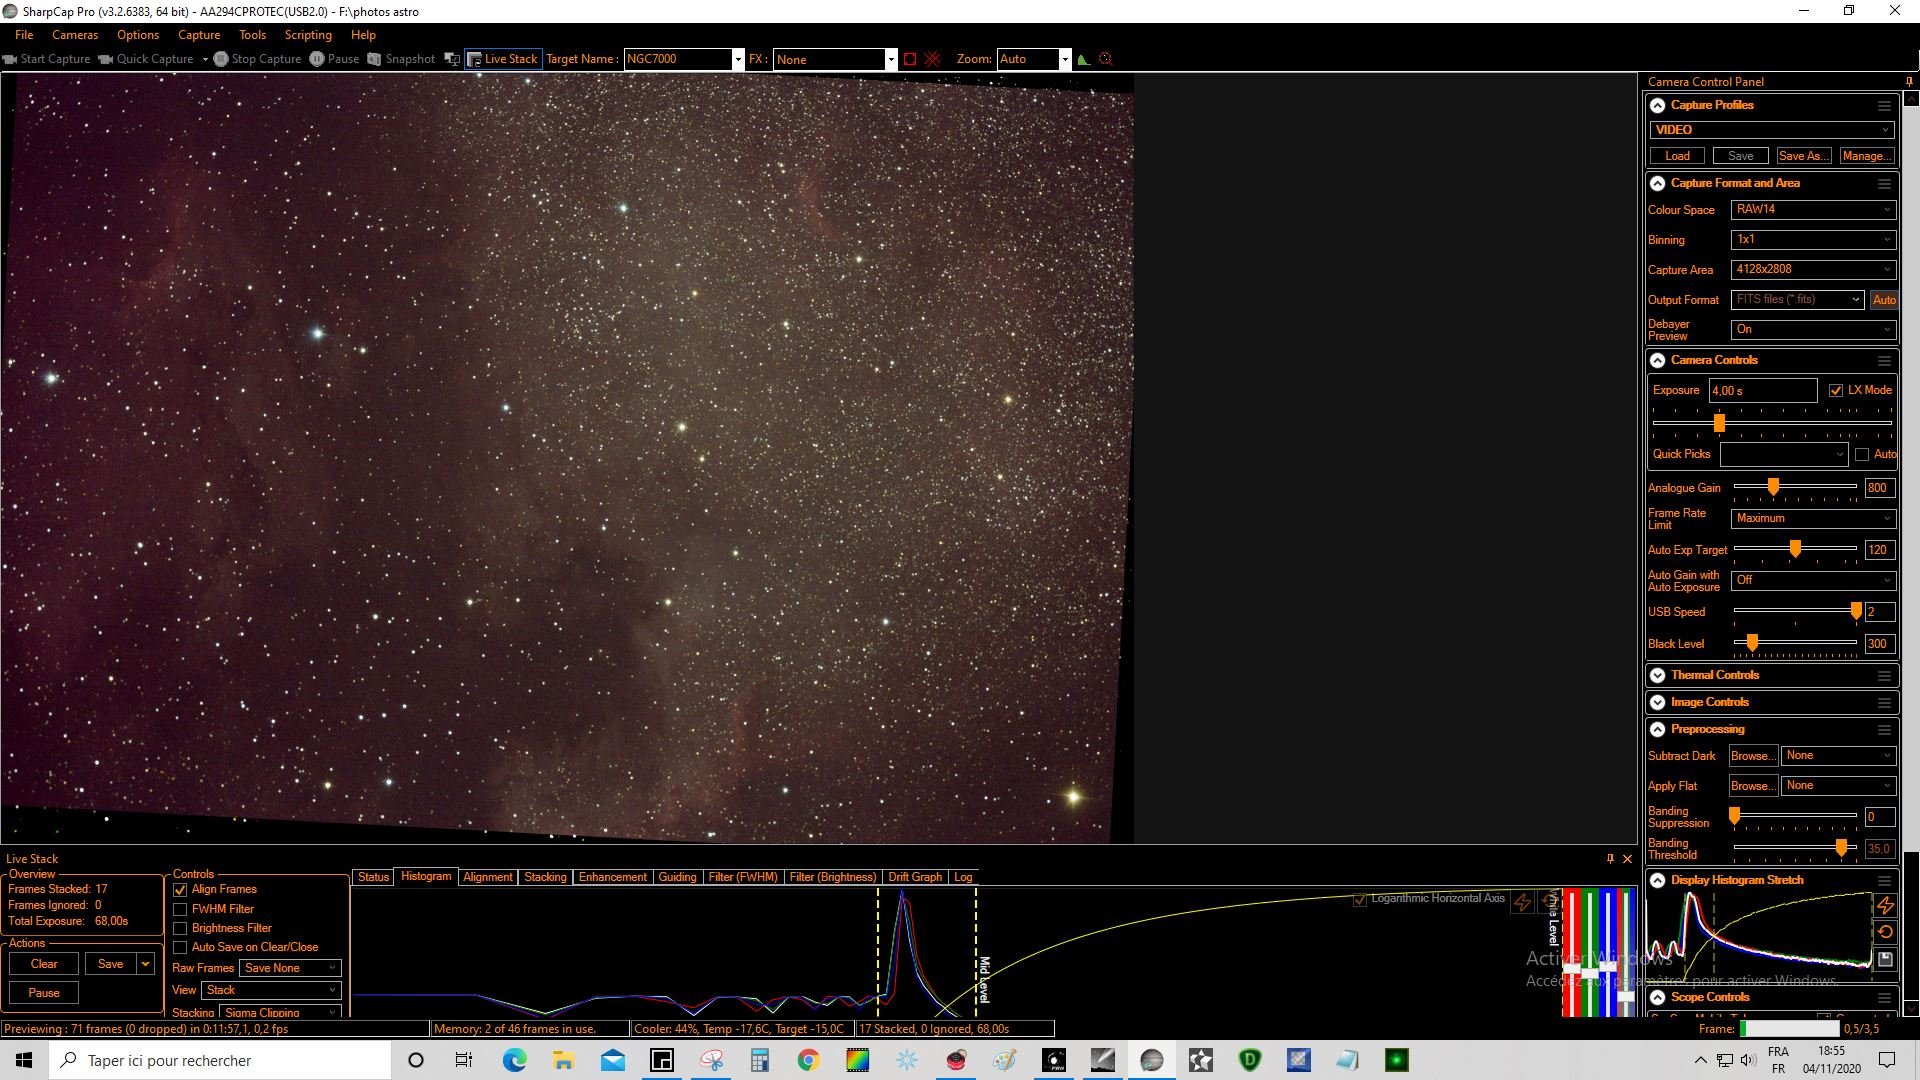Open the Capture Area dropdown
The image size is (1920, 1080).
1813,270
